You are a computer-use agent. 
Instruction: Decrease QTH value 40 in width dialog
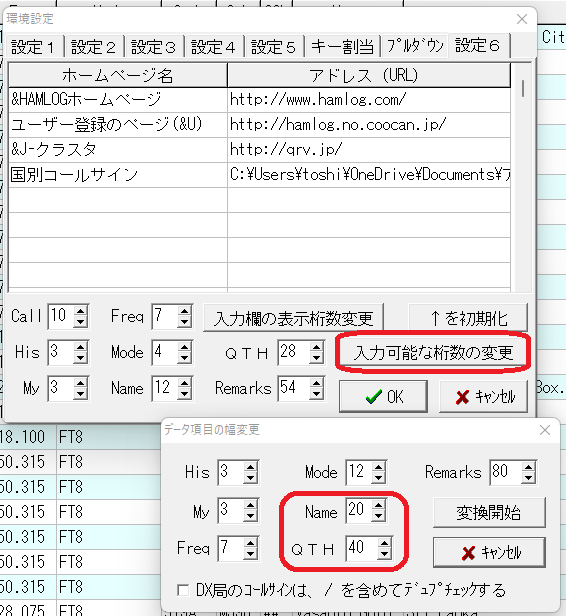[x=384, y=554]
